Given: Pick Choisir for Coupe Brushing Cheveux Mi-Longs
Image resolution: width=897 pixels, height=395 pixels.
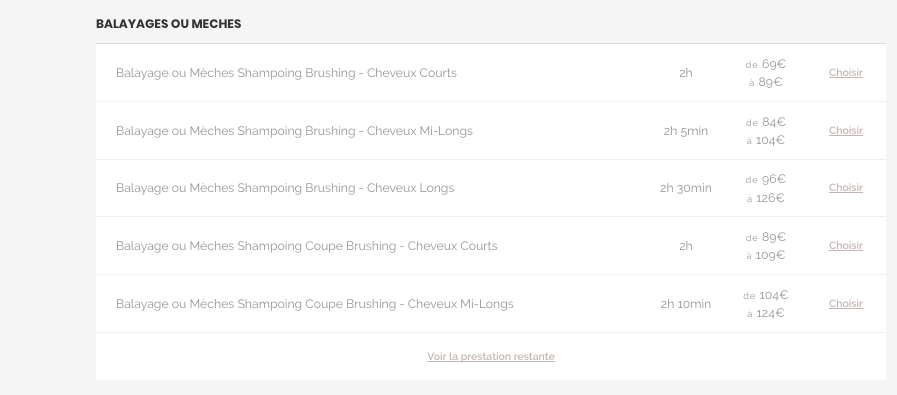Looking at the screenshot, I should [846, 303].
